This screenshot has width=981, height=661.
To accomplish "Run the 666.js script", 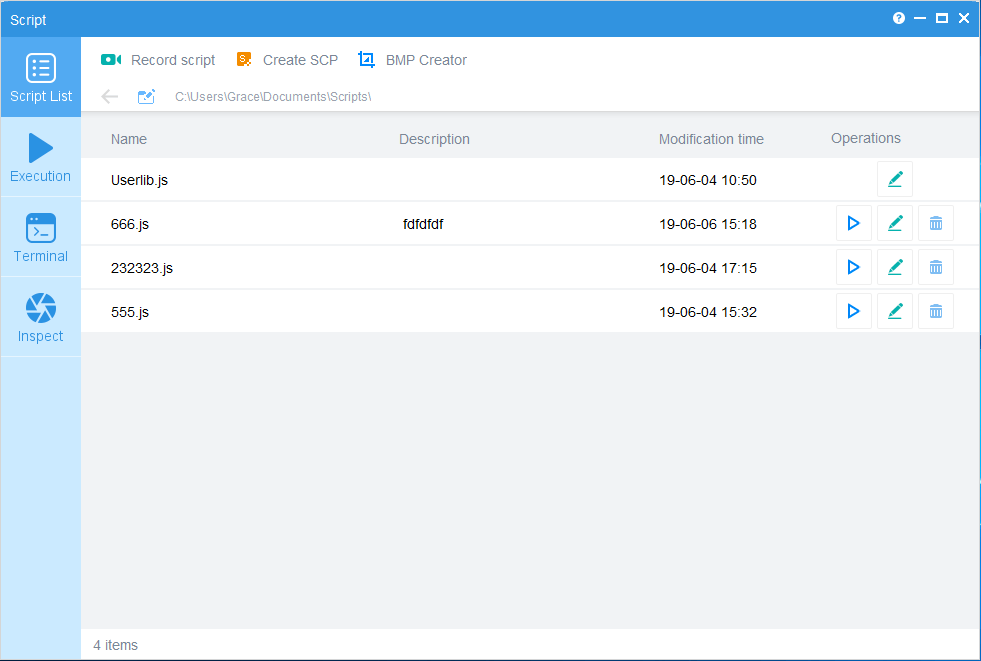I will [853, 223].
